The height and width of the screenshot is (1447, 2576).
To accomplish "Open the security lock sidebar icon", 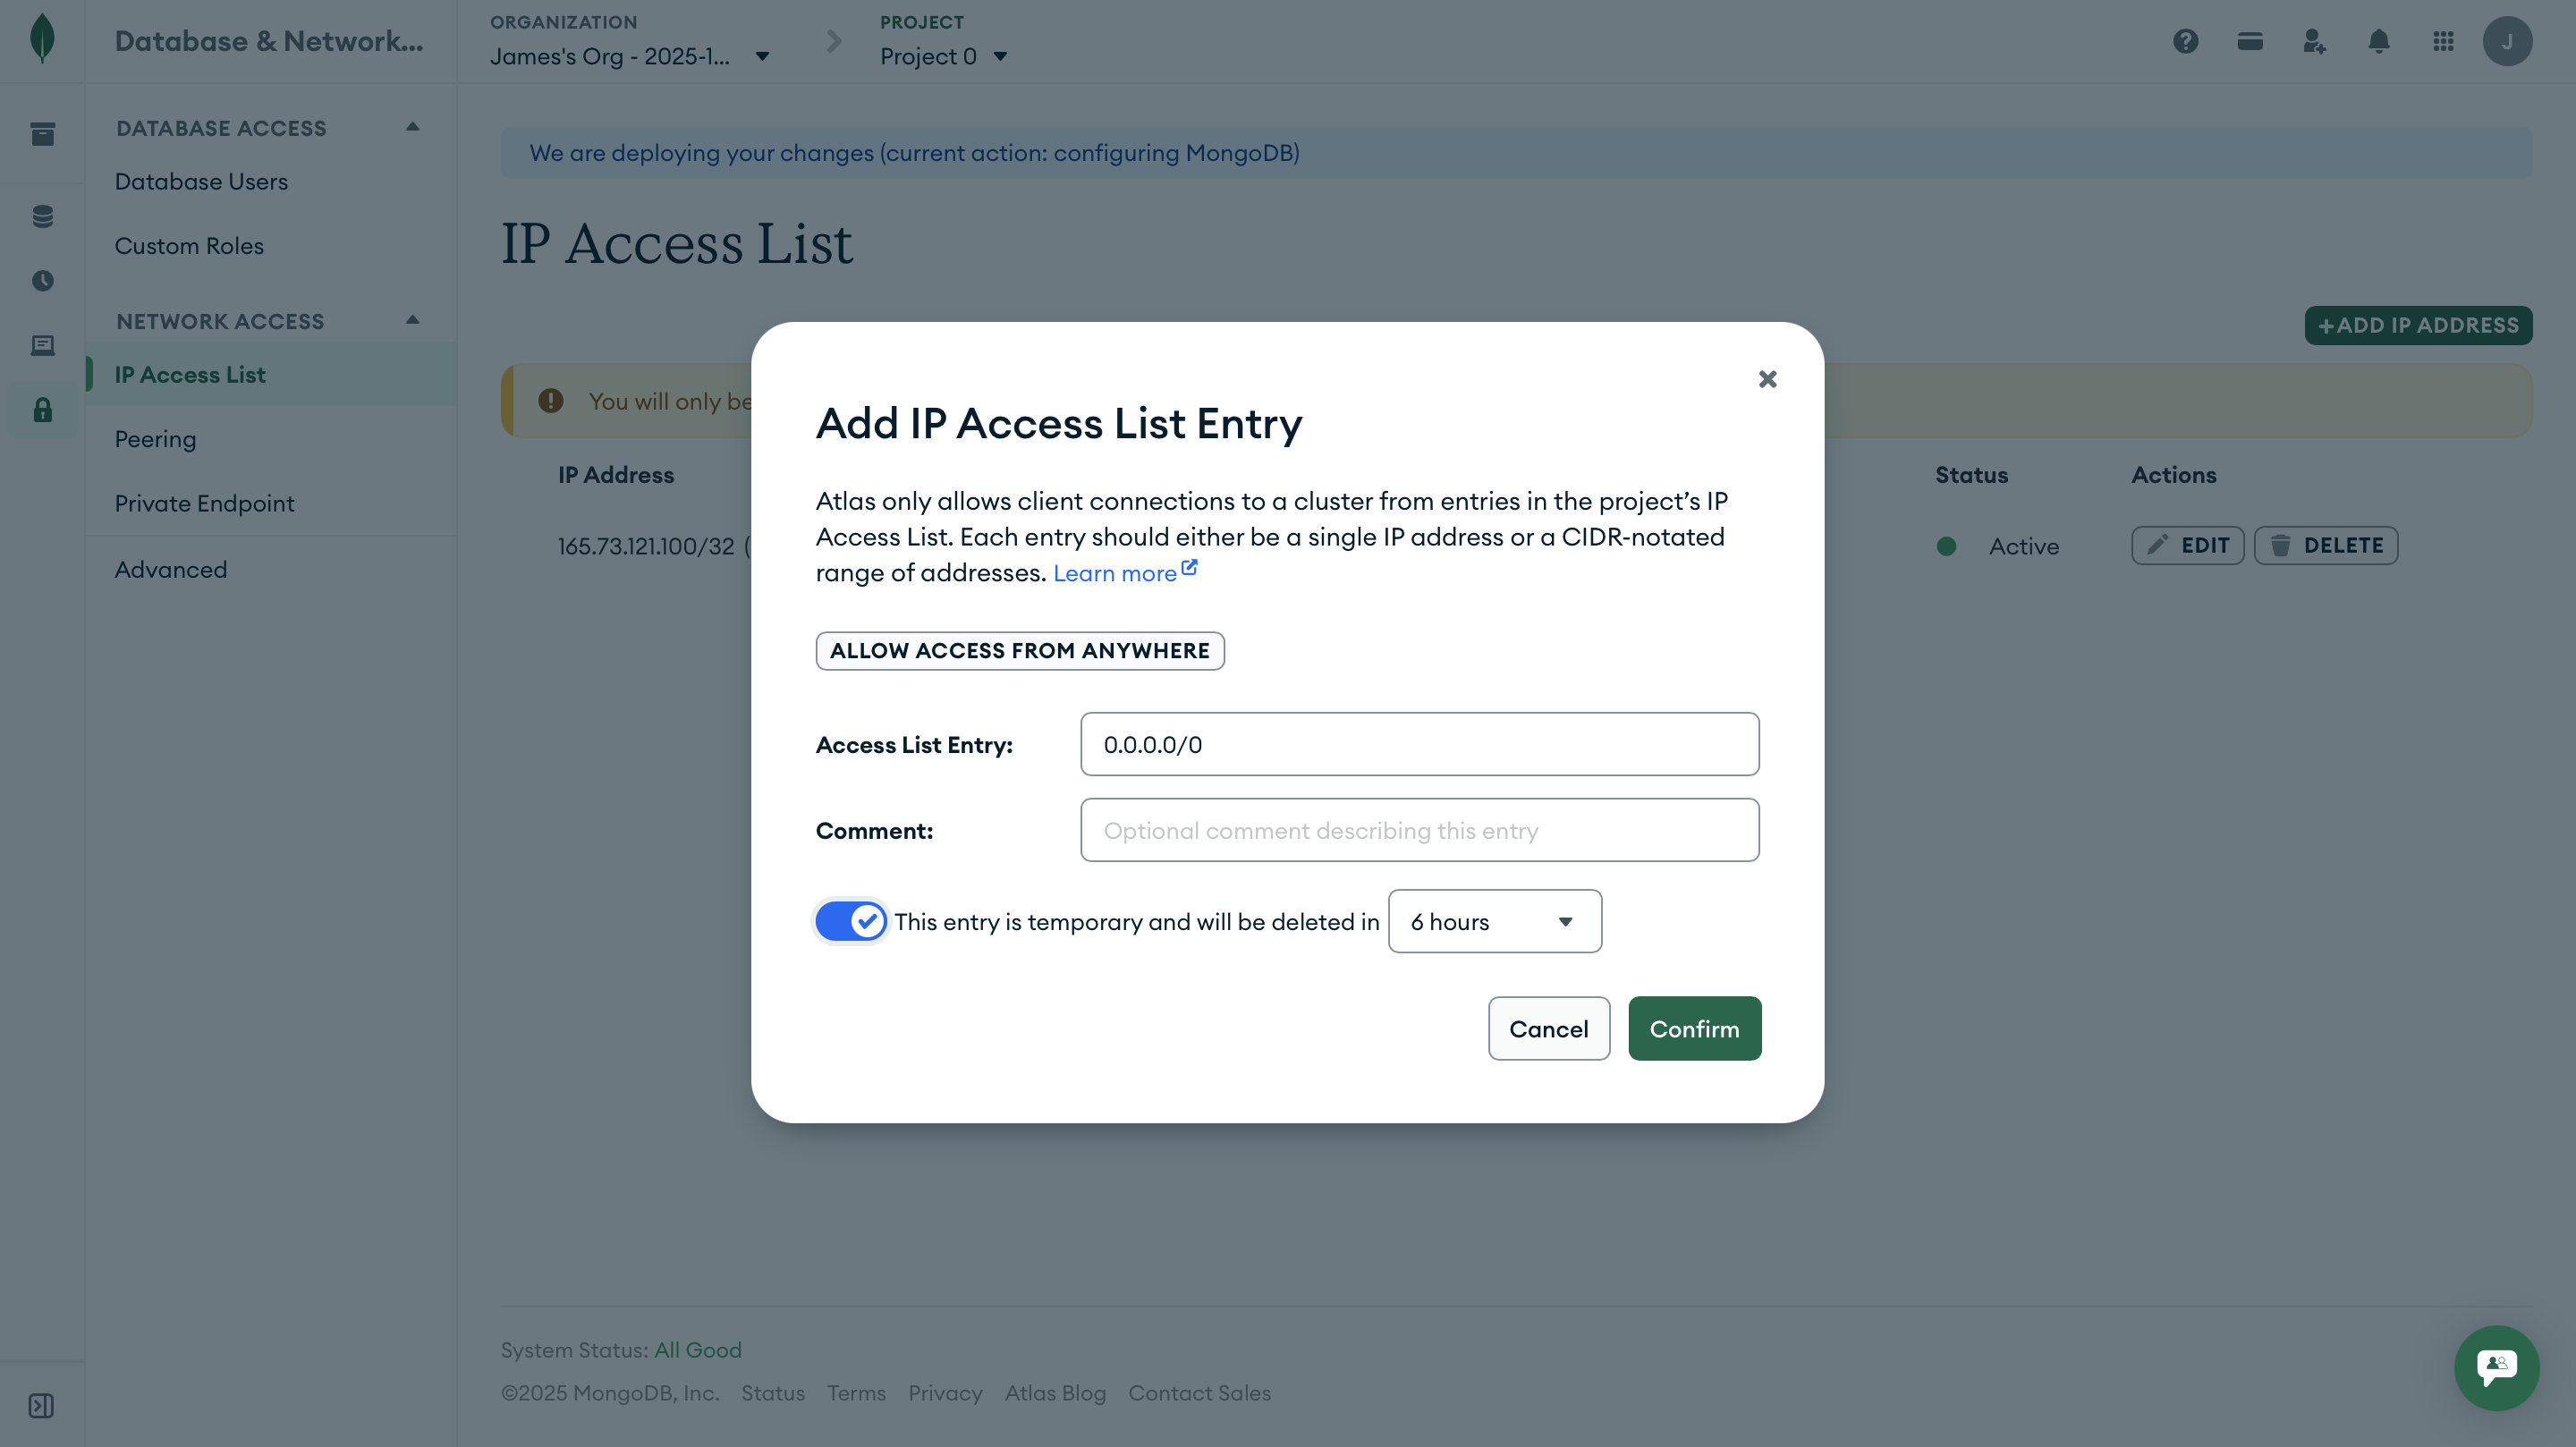I will click(42, 410).
